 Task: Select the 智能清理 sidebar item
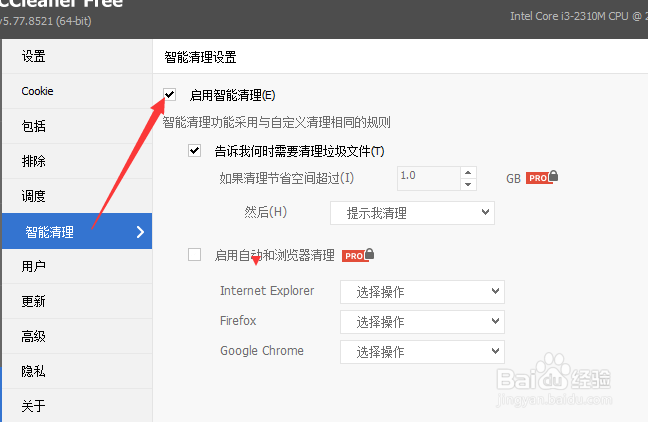tap(77, 231)
